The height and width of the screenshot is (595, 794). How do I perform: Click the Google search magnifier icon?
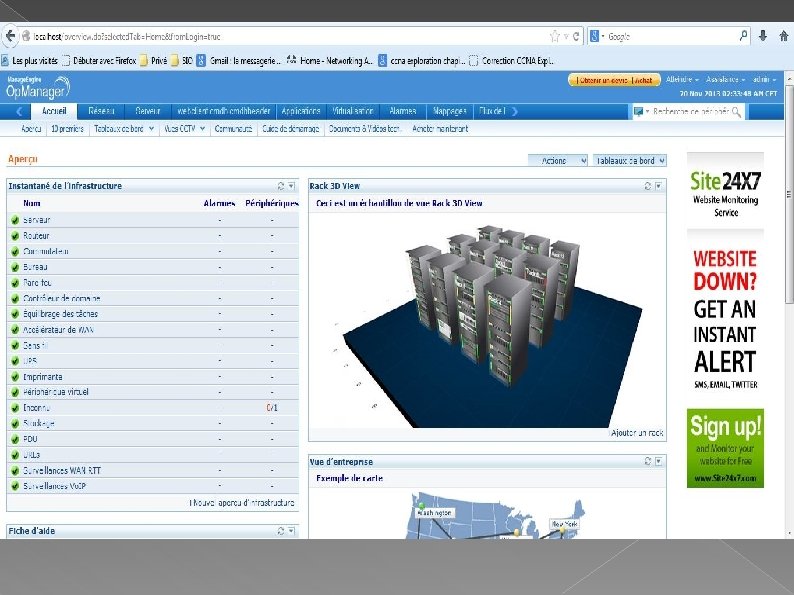(x=743, y=36)
